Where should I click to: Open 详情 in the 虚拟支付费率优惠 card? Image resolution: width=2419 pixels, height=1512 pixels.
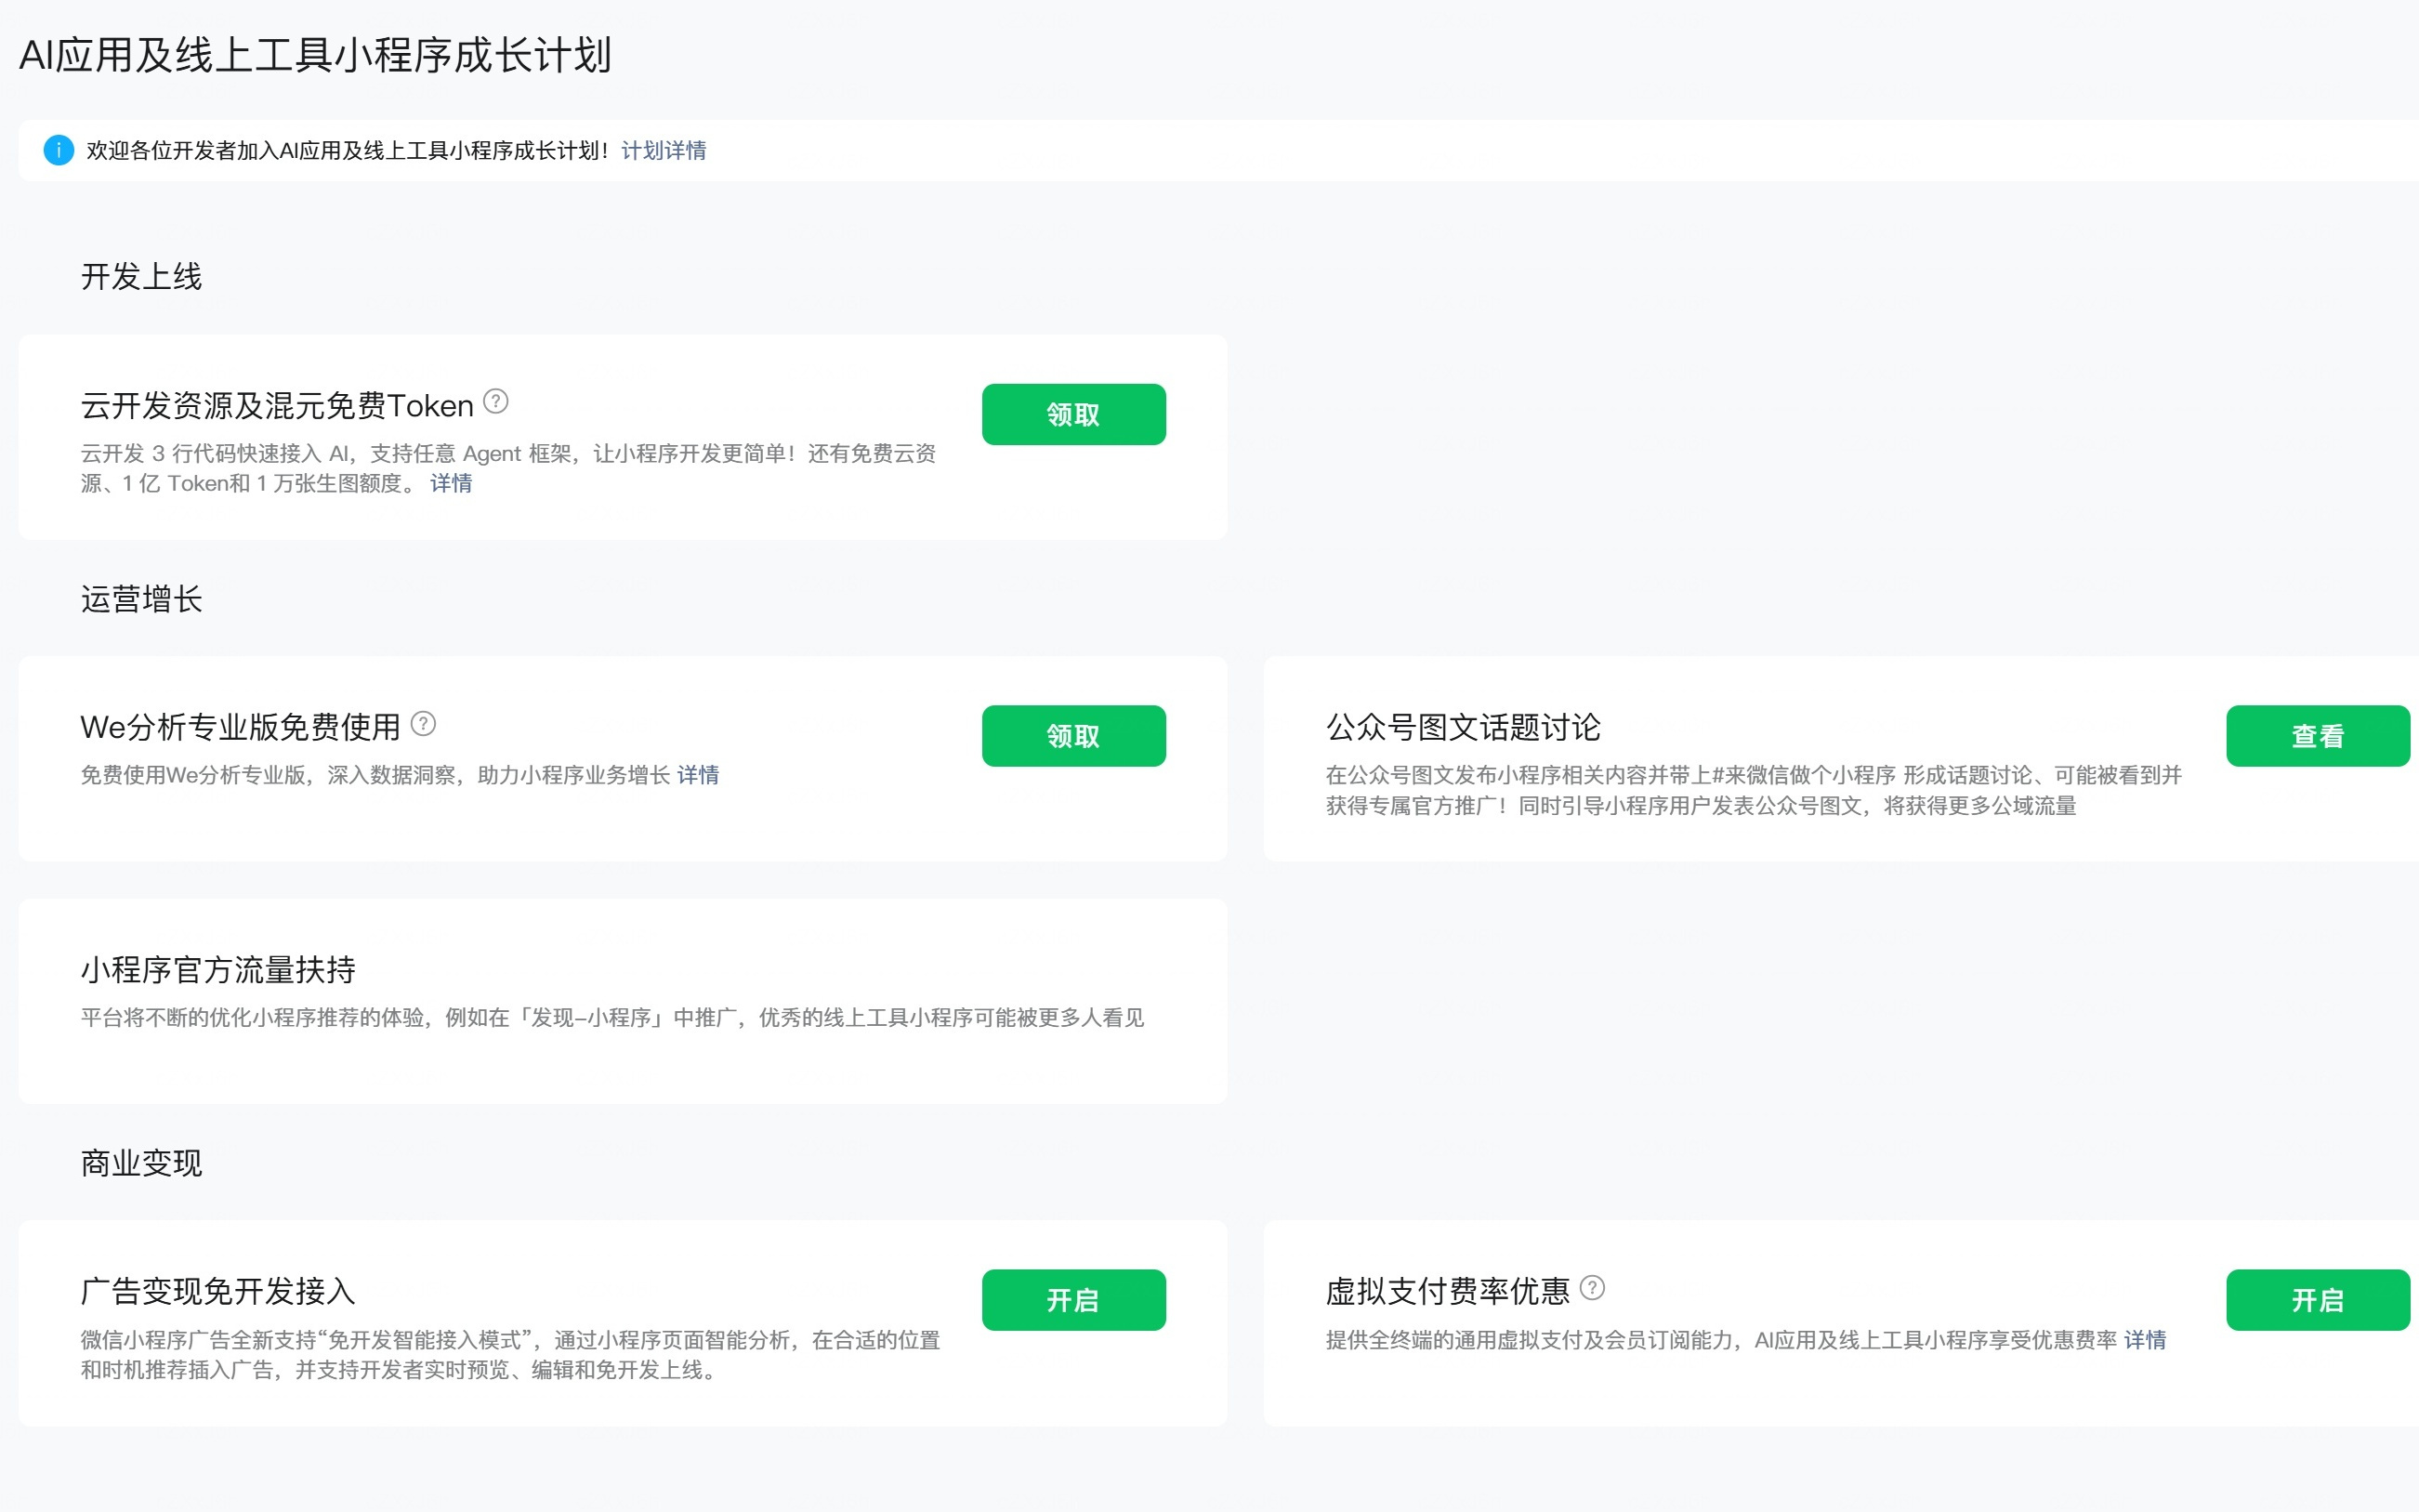click(2145, 1340)
